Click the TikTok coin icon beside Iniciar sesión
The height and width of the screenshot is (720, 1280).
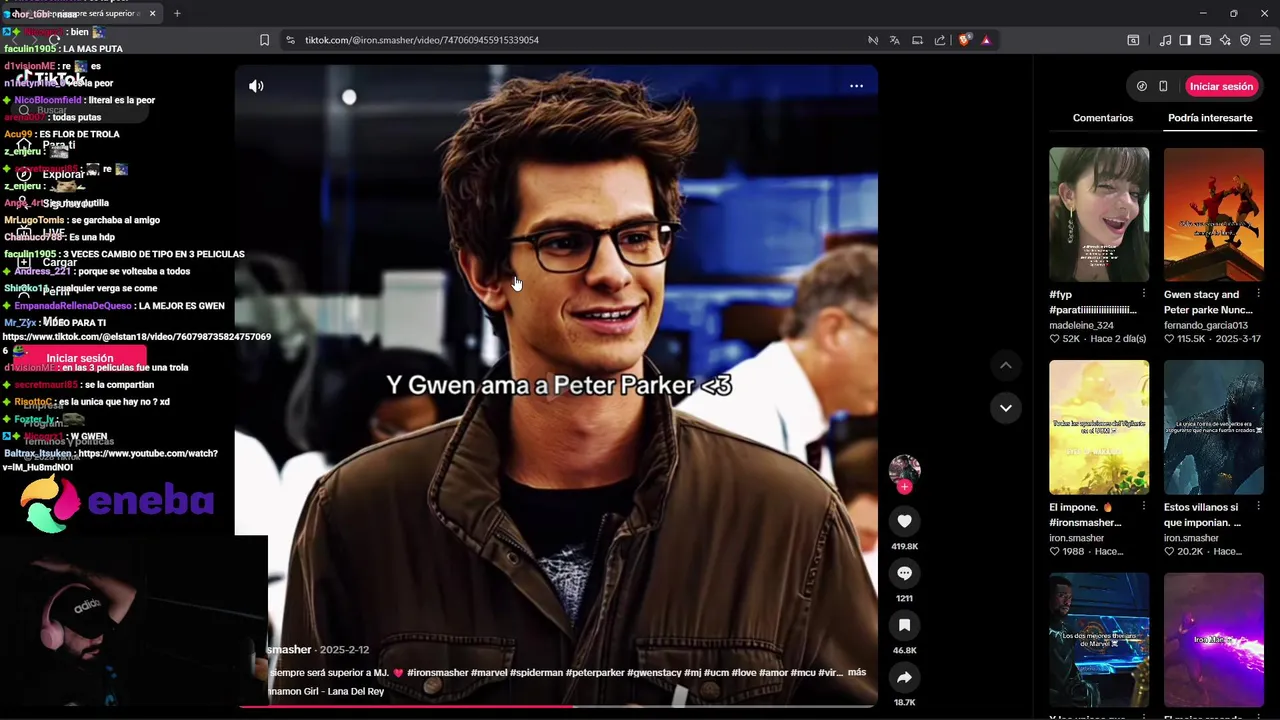[1142, 86]
